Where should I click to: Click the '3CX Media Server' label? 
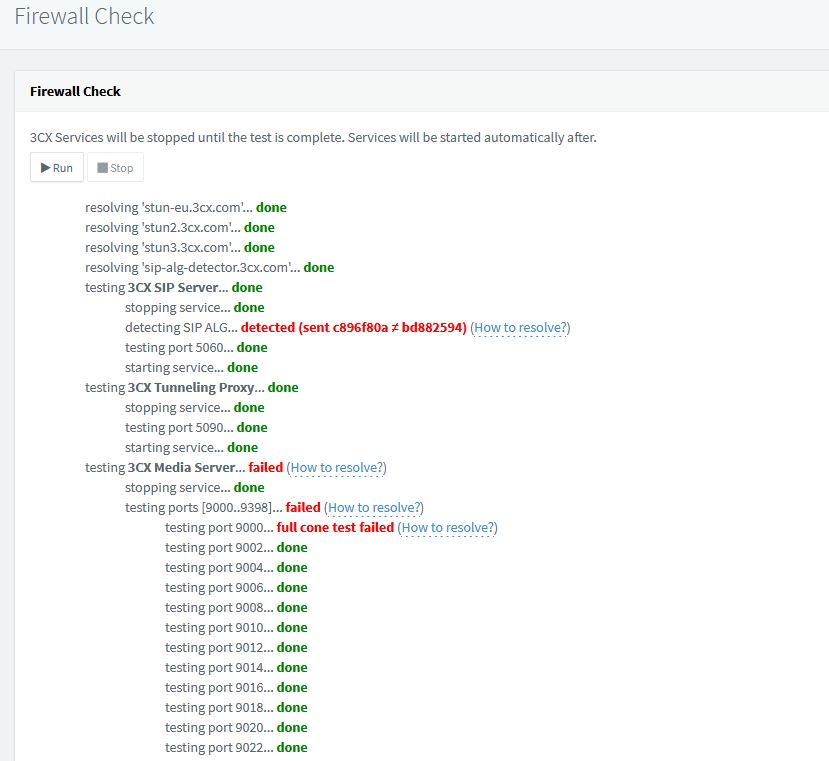coord(186,467)
